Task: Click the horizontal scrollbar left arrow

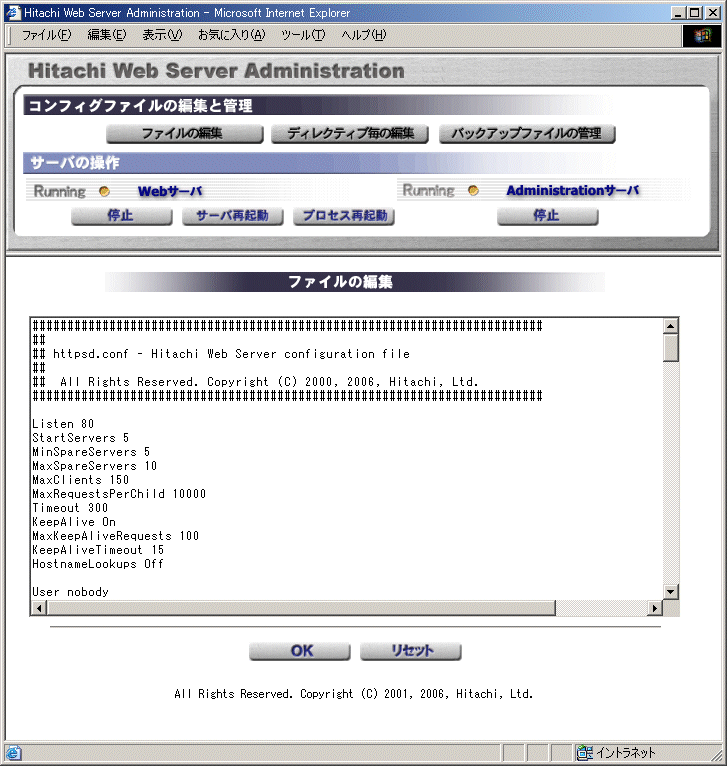Action: click(39, 608)
